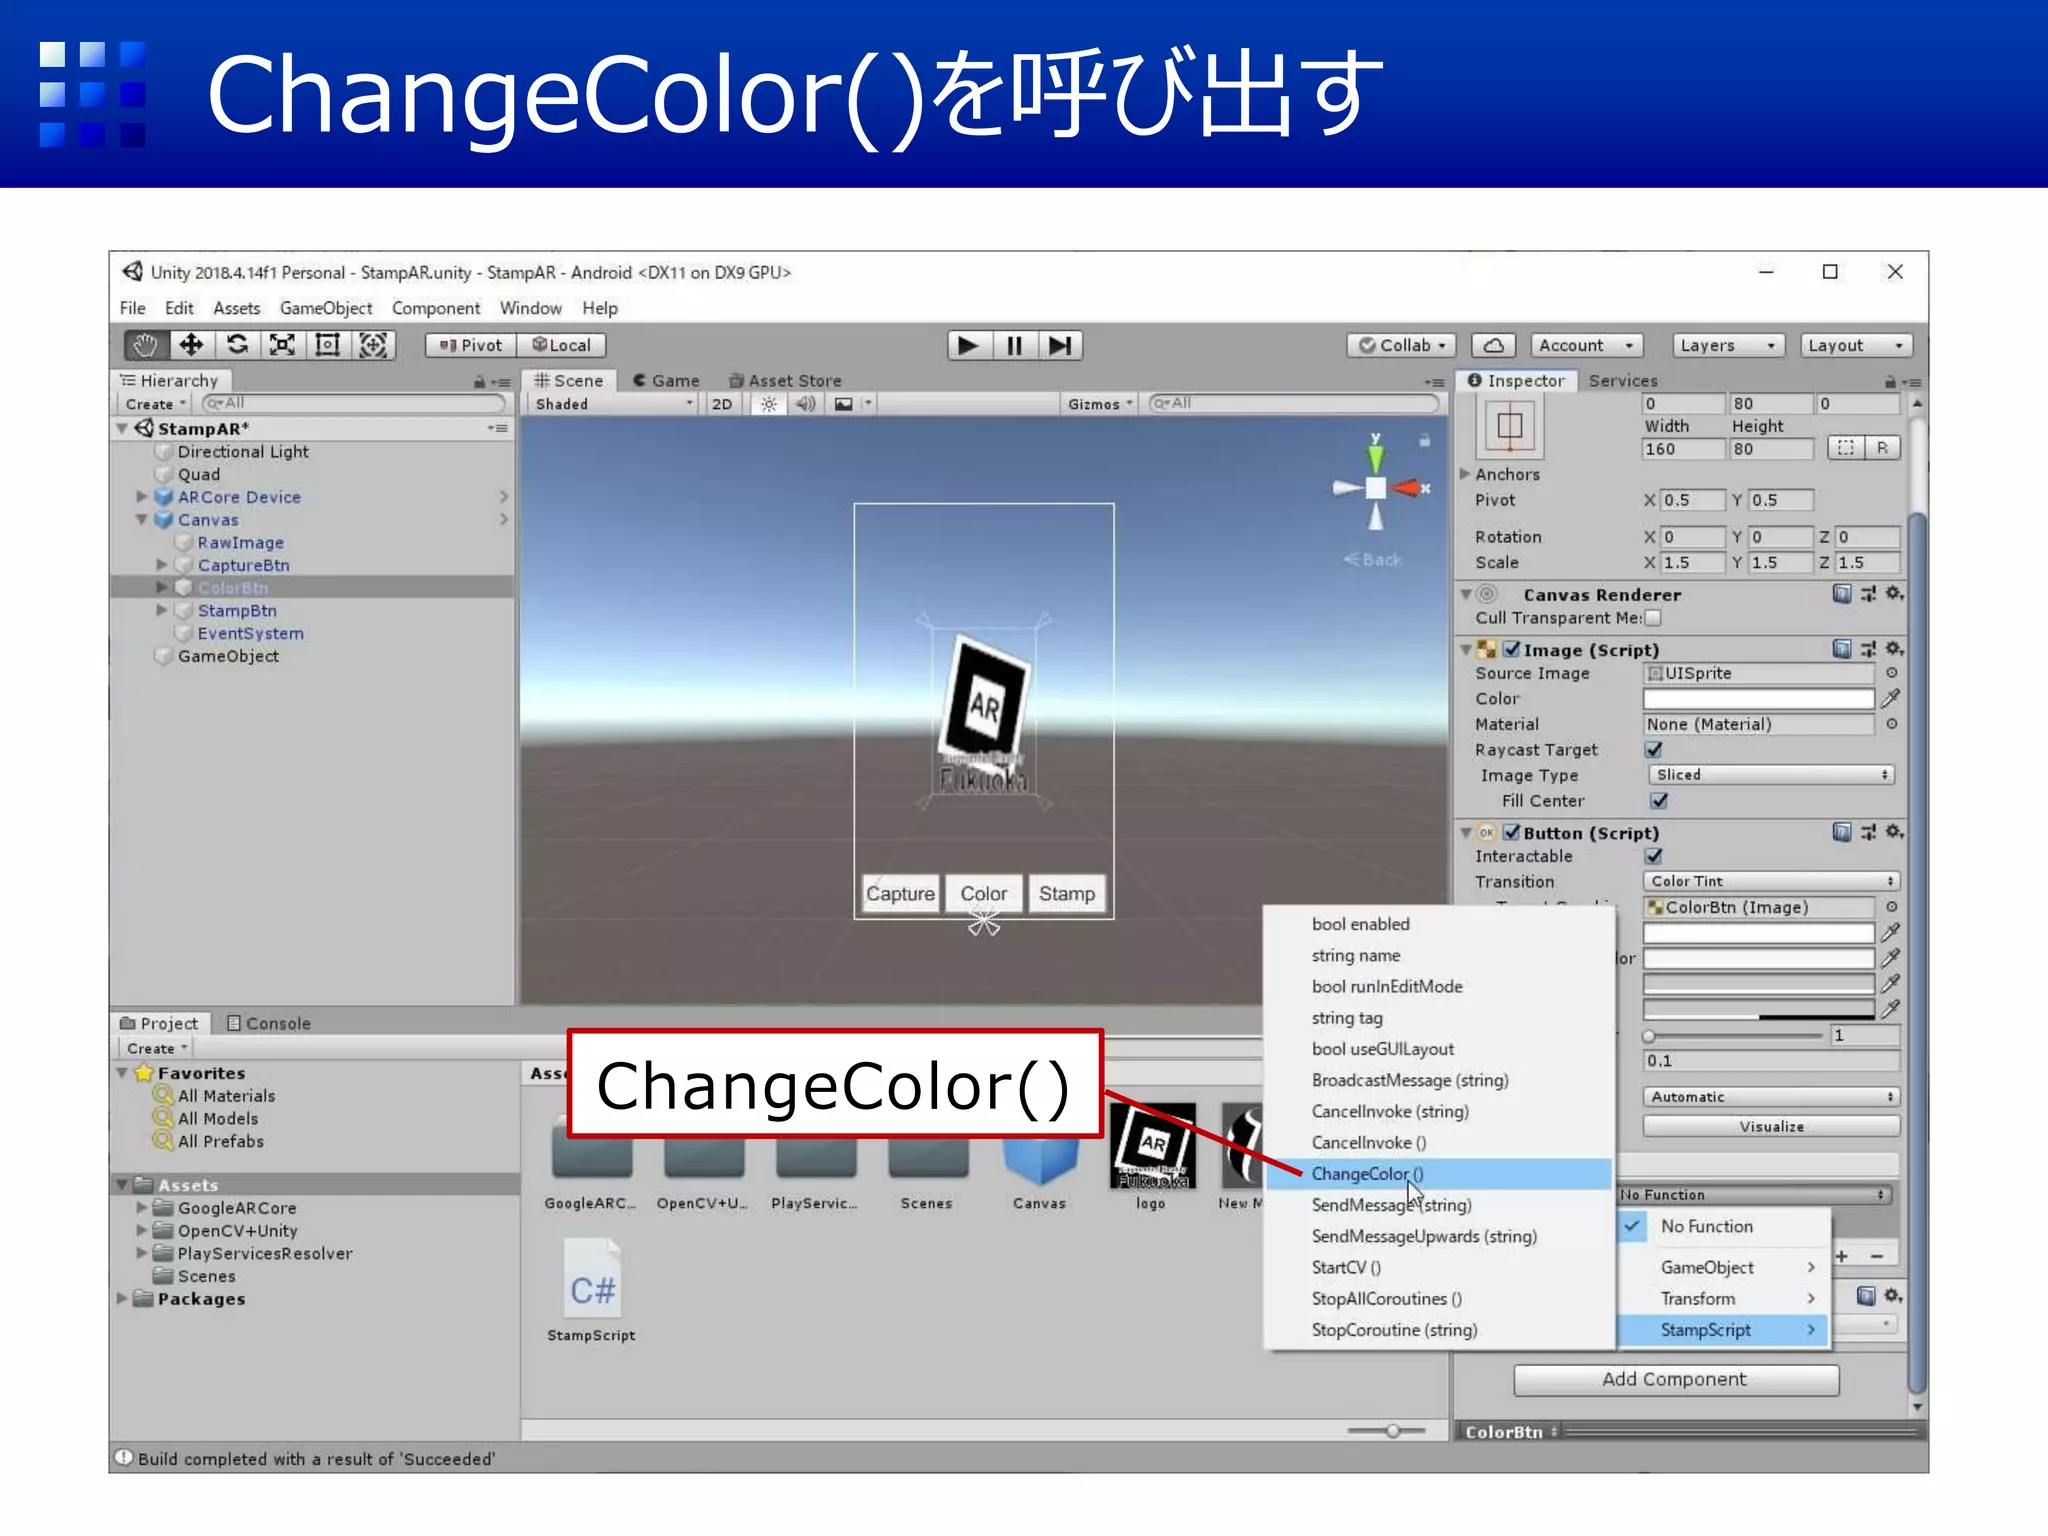The width and height of the screenshot is (2048, 1536).
Task: Open Image Type Sliced dropdown
Action: click(1771, 775)
